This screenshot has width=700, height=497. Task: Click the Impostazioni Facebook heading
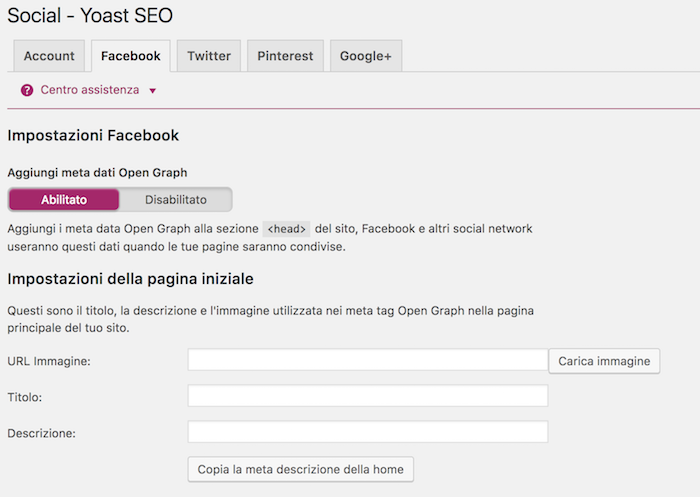pos(93,135)
